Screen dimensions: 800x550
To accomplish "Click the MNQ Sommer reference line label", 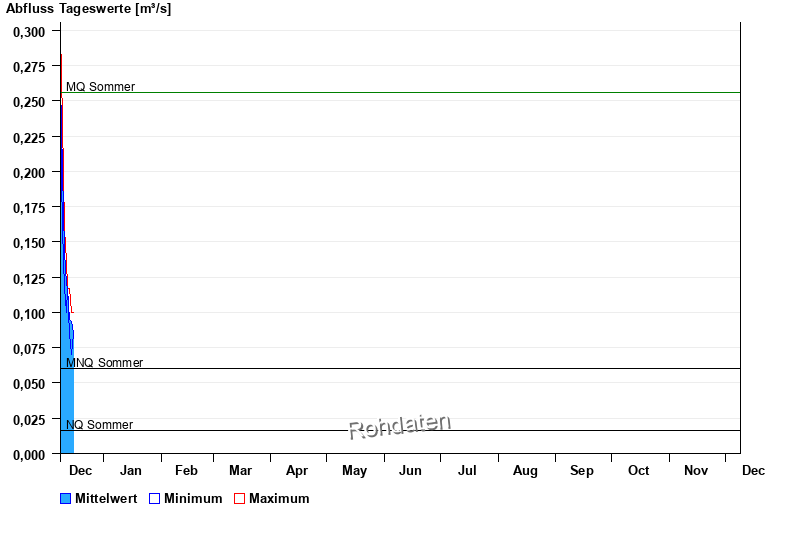I will pyautogui.click(x=104, y=363).
